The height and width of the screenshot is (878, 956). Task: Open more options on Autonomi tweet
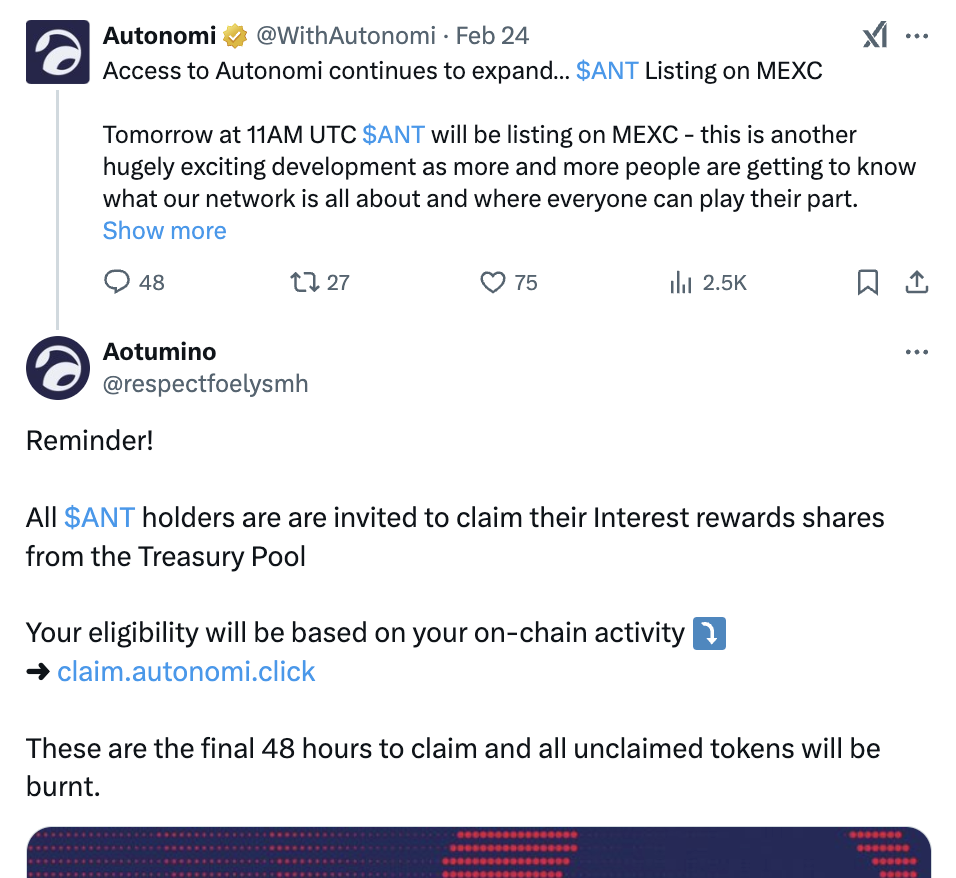click(x=916, y=37)
